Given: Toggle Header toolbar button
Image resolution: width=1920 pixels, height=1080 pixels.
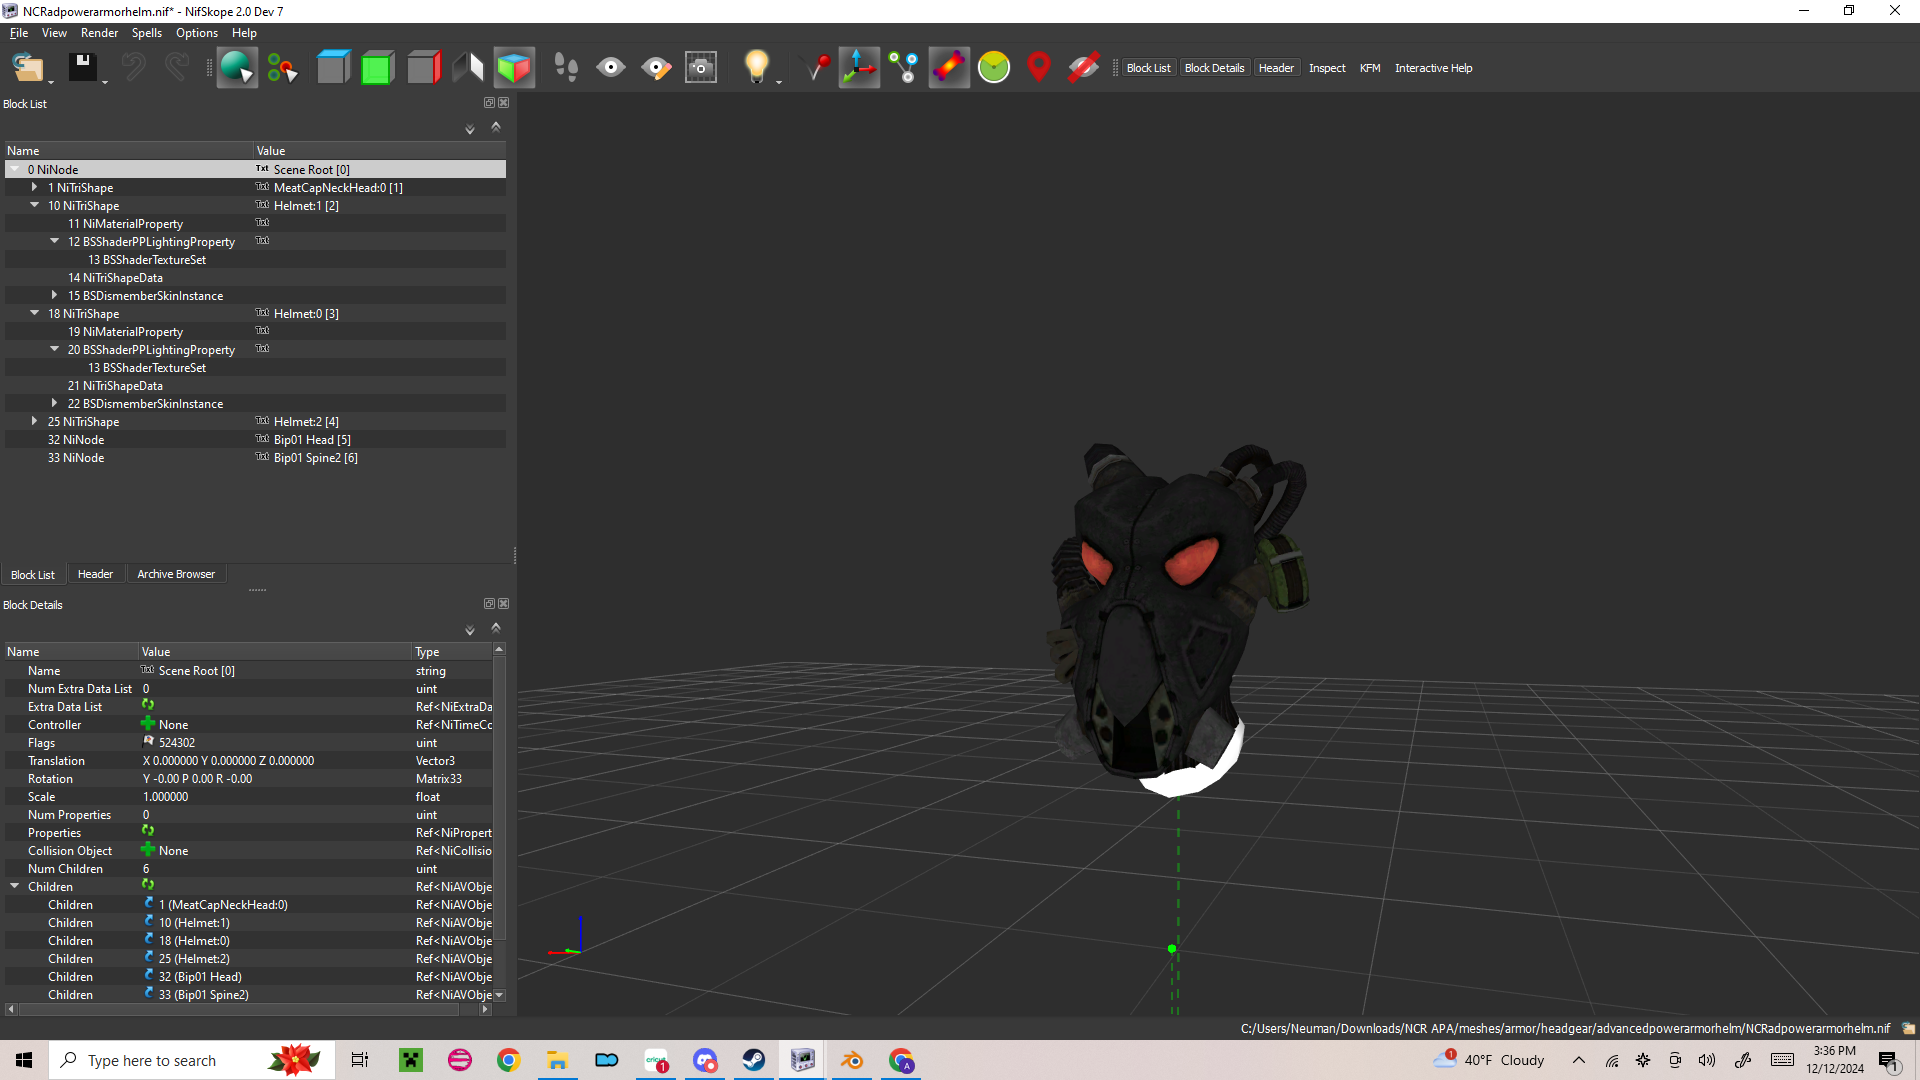Looking at the screenshot, I should 1276,68.
